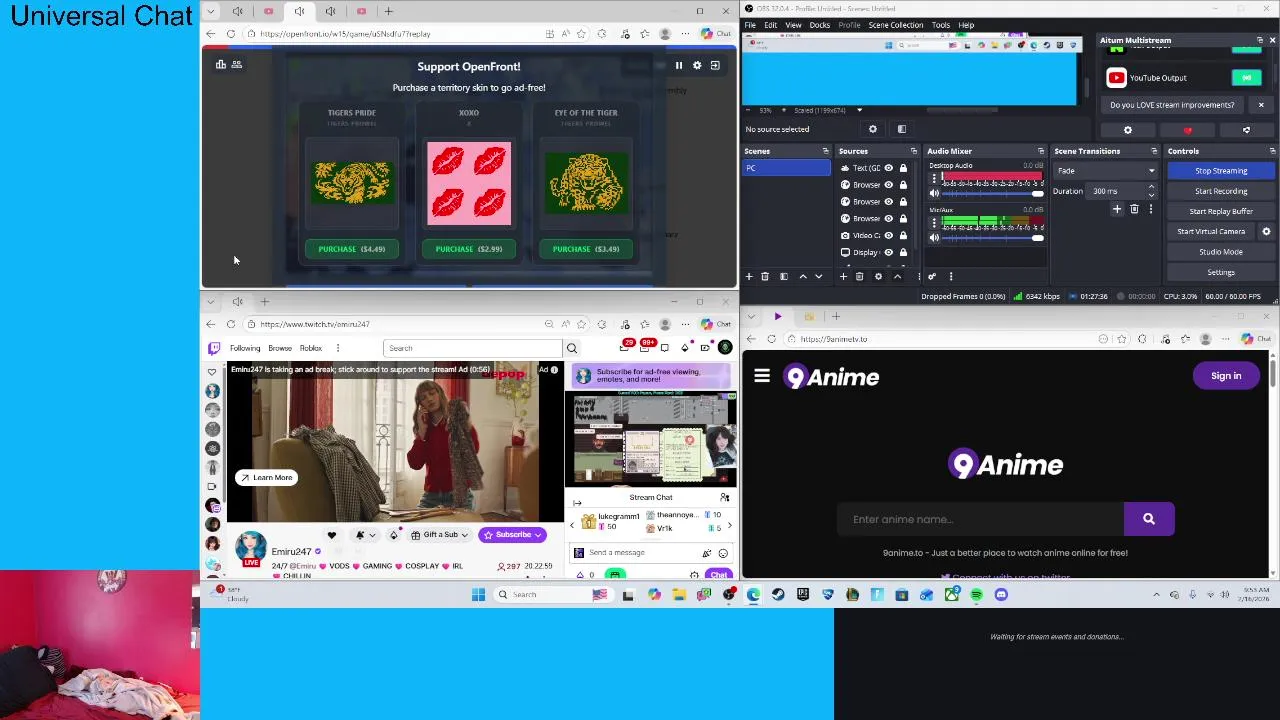This screenshot has width=1280, height=720.
Task: Open Virtual Camera settings gear
Action: (1266, 232)
